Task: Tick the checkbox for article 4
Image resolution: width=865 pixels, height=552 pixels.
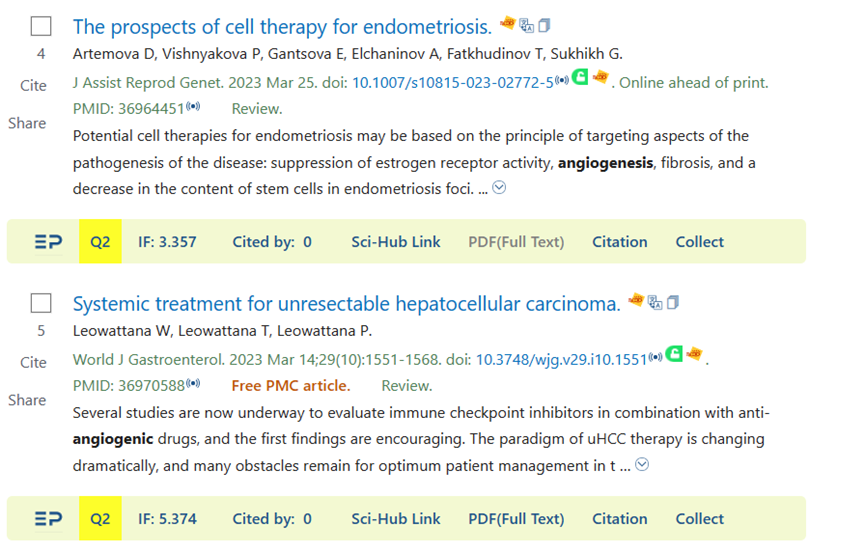Action: [41, 26]
